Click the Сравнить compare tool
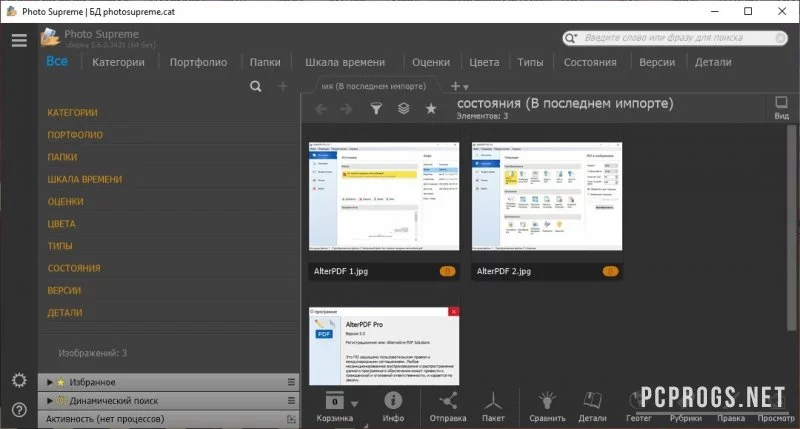The width and height of the screenshot is (800, 429). tap(547, 407)
